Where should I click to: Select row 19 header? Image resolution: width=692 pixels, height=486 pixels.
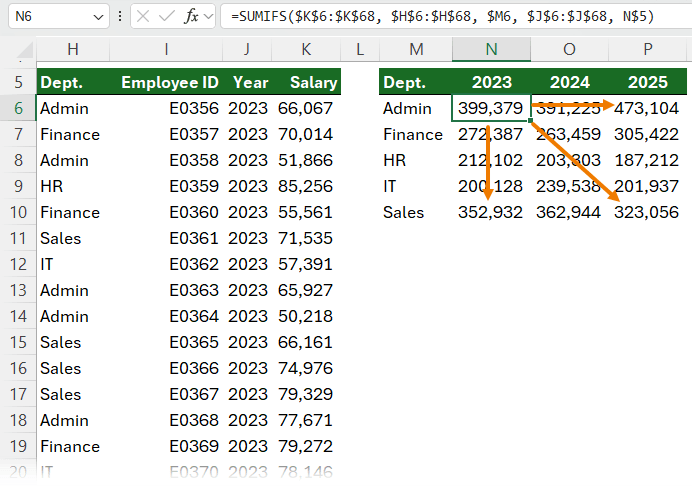click(x=18, y=446)
